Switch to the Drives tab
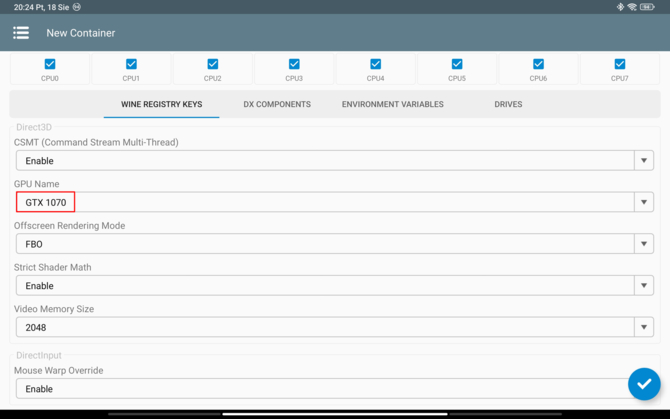 [x=508, y=104]
